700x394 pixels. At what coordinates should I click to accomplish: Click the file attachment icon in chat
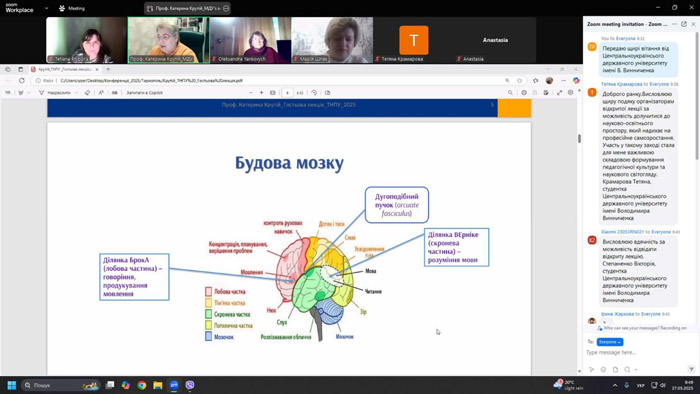615,369
